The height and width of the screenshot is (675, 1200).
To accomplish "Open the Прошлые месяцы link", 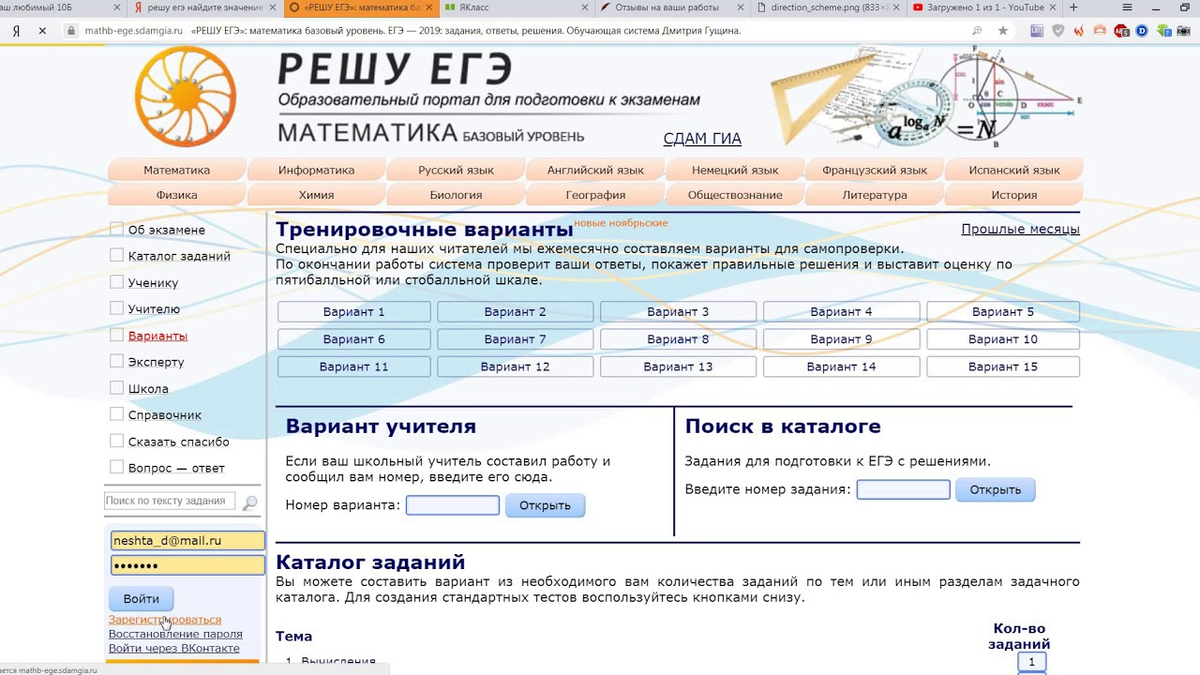I will click(1020, 229).
